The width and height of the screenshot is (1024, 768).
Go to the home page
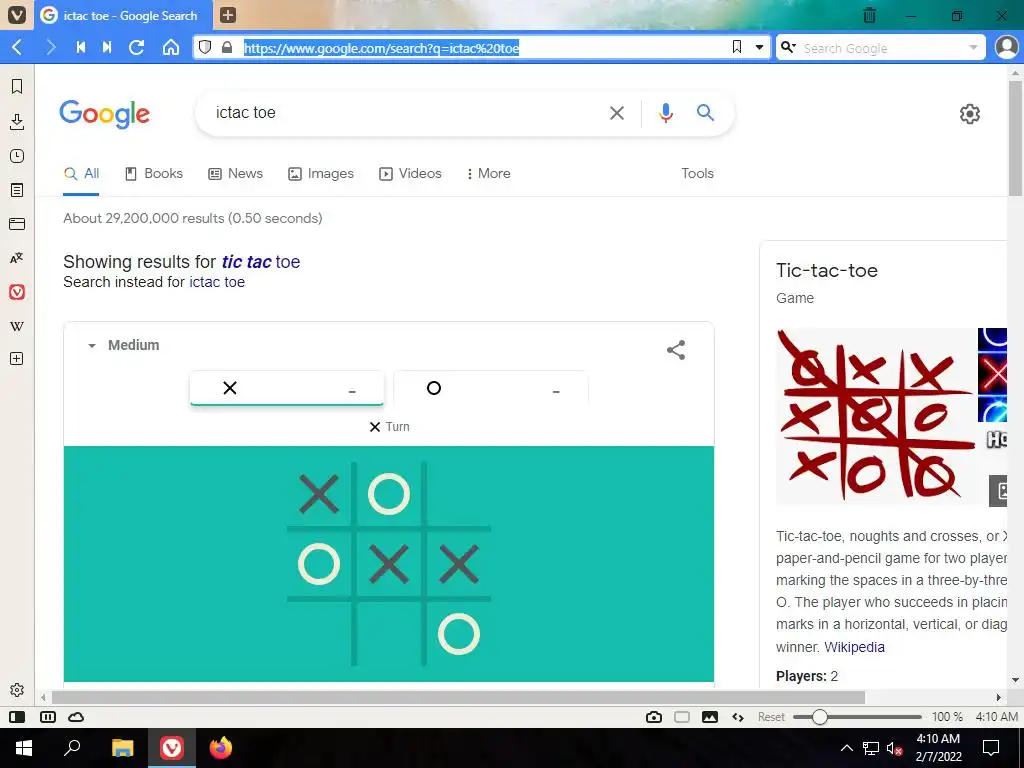tap(170, 47)
